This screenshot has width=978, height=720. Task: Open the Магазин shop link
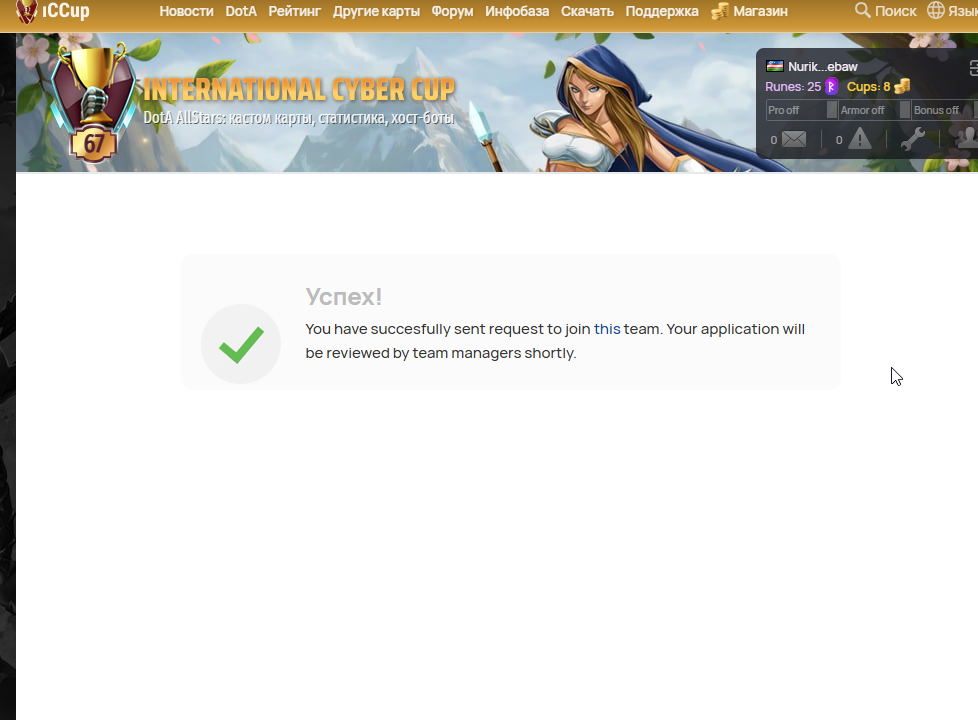[760, 11]
